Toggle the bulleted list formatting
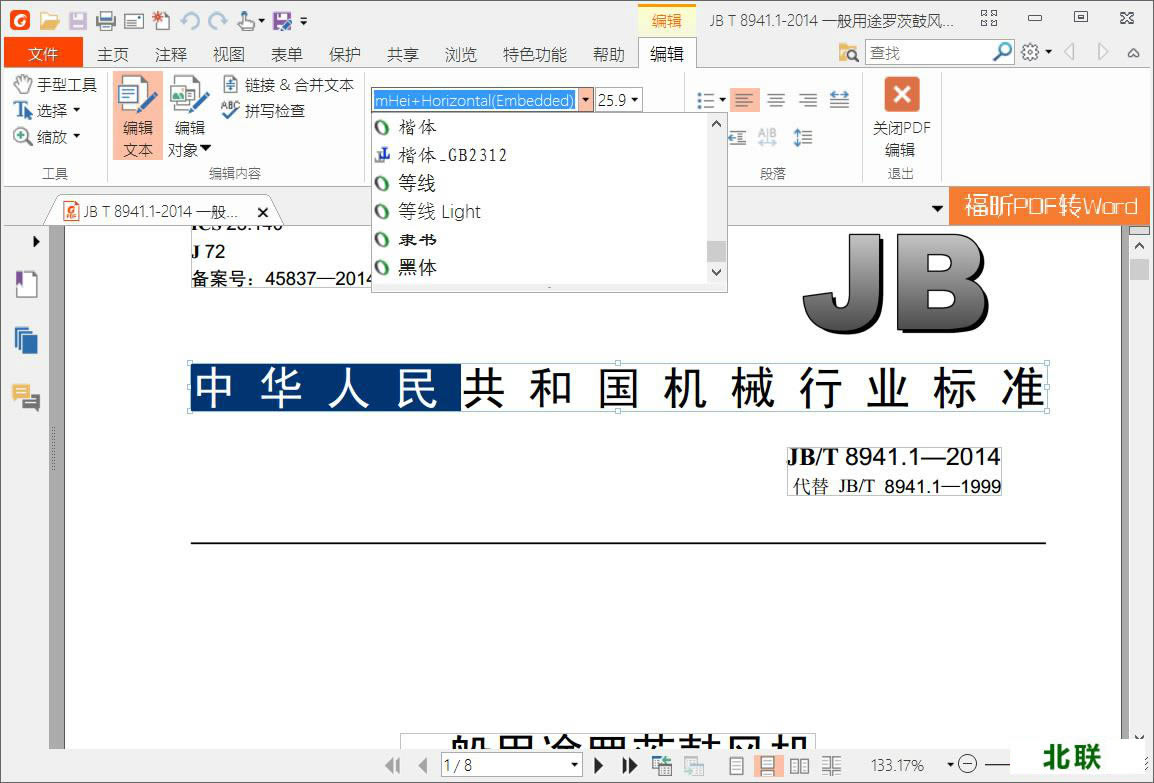 [x=703, y=99]
